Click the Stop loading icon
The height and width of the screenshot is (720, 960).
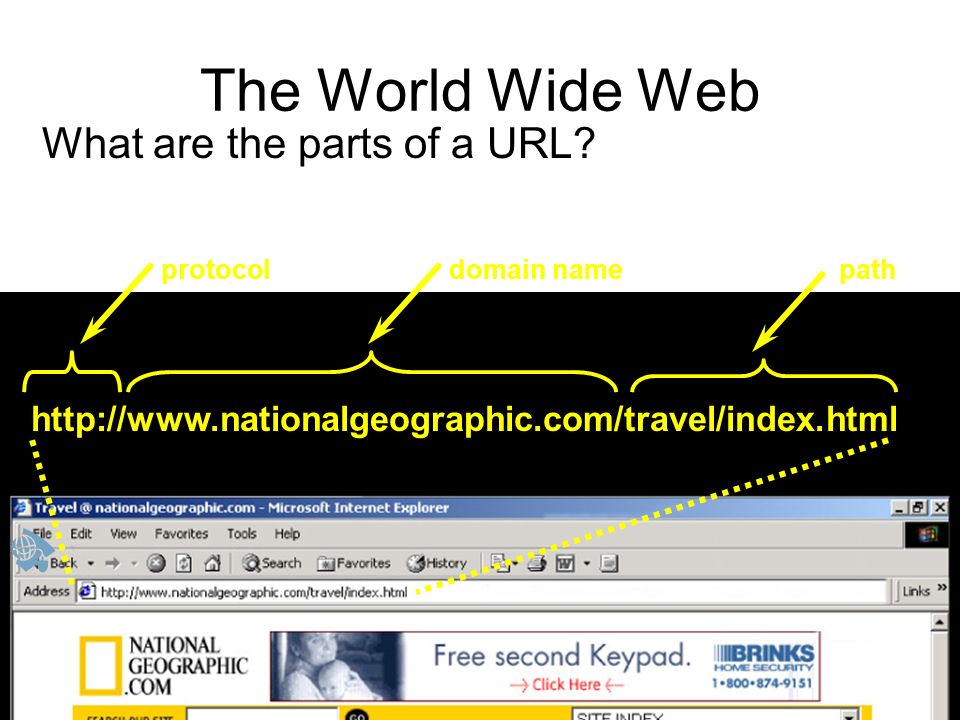156,563
